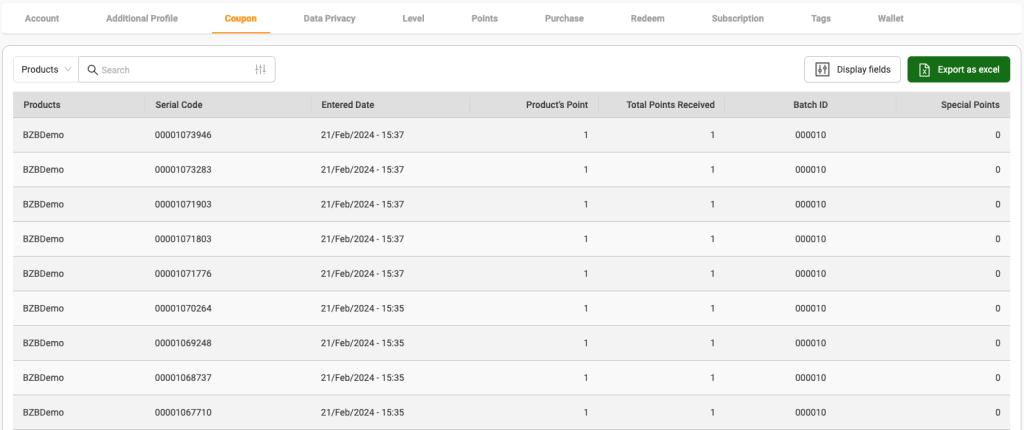Screen dimensions: 1024x430
Task: Open search filter options slider icon
Action: tap(261, 70)
